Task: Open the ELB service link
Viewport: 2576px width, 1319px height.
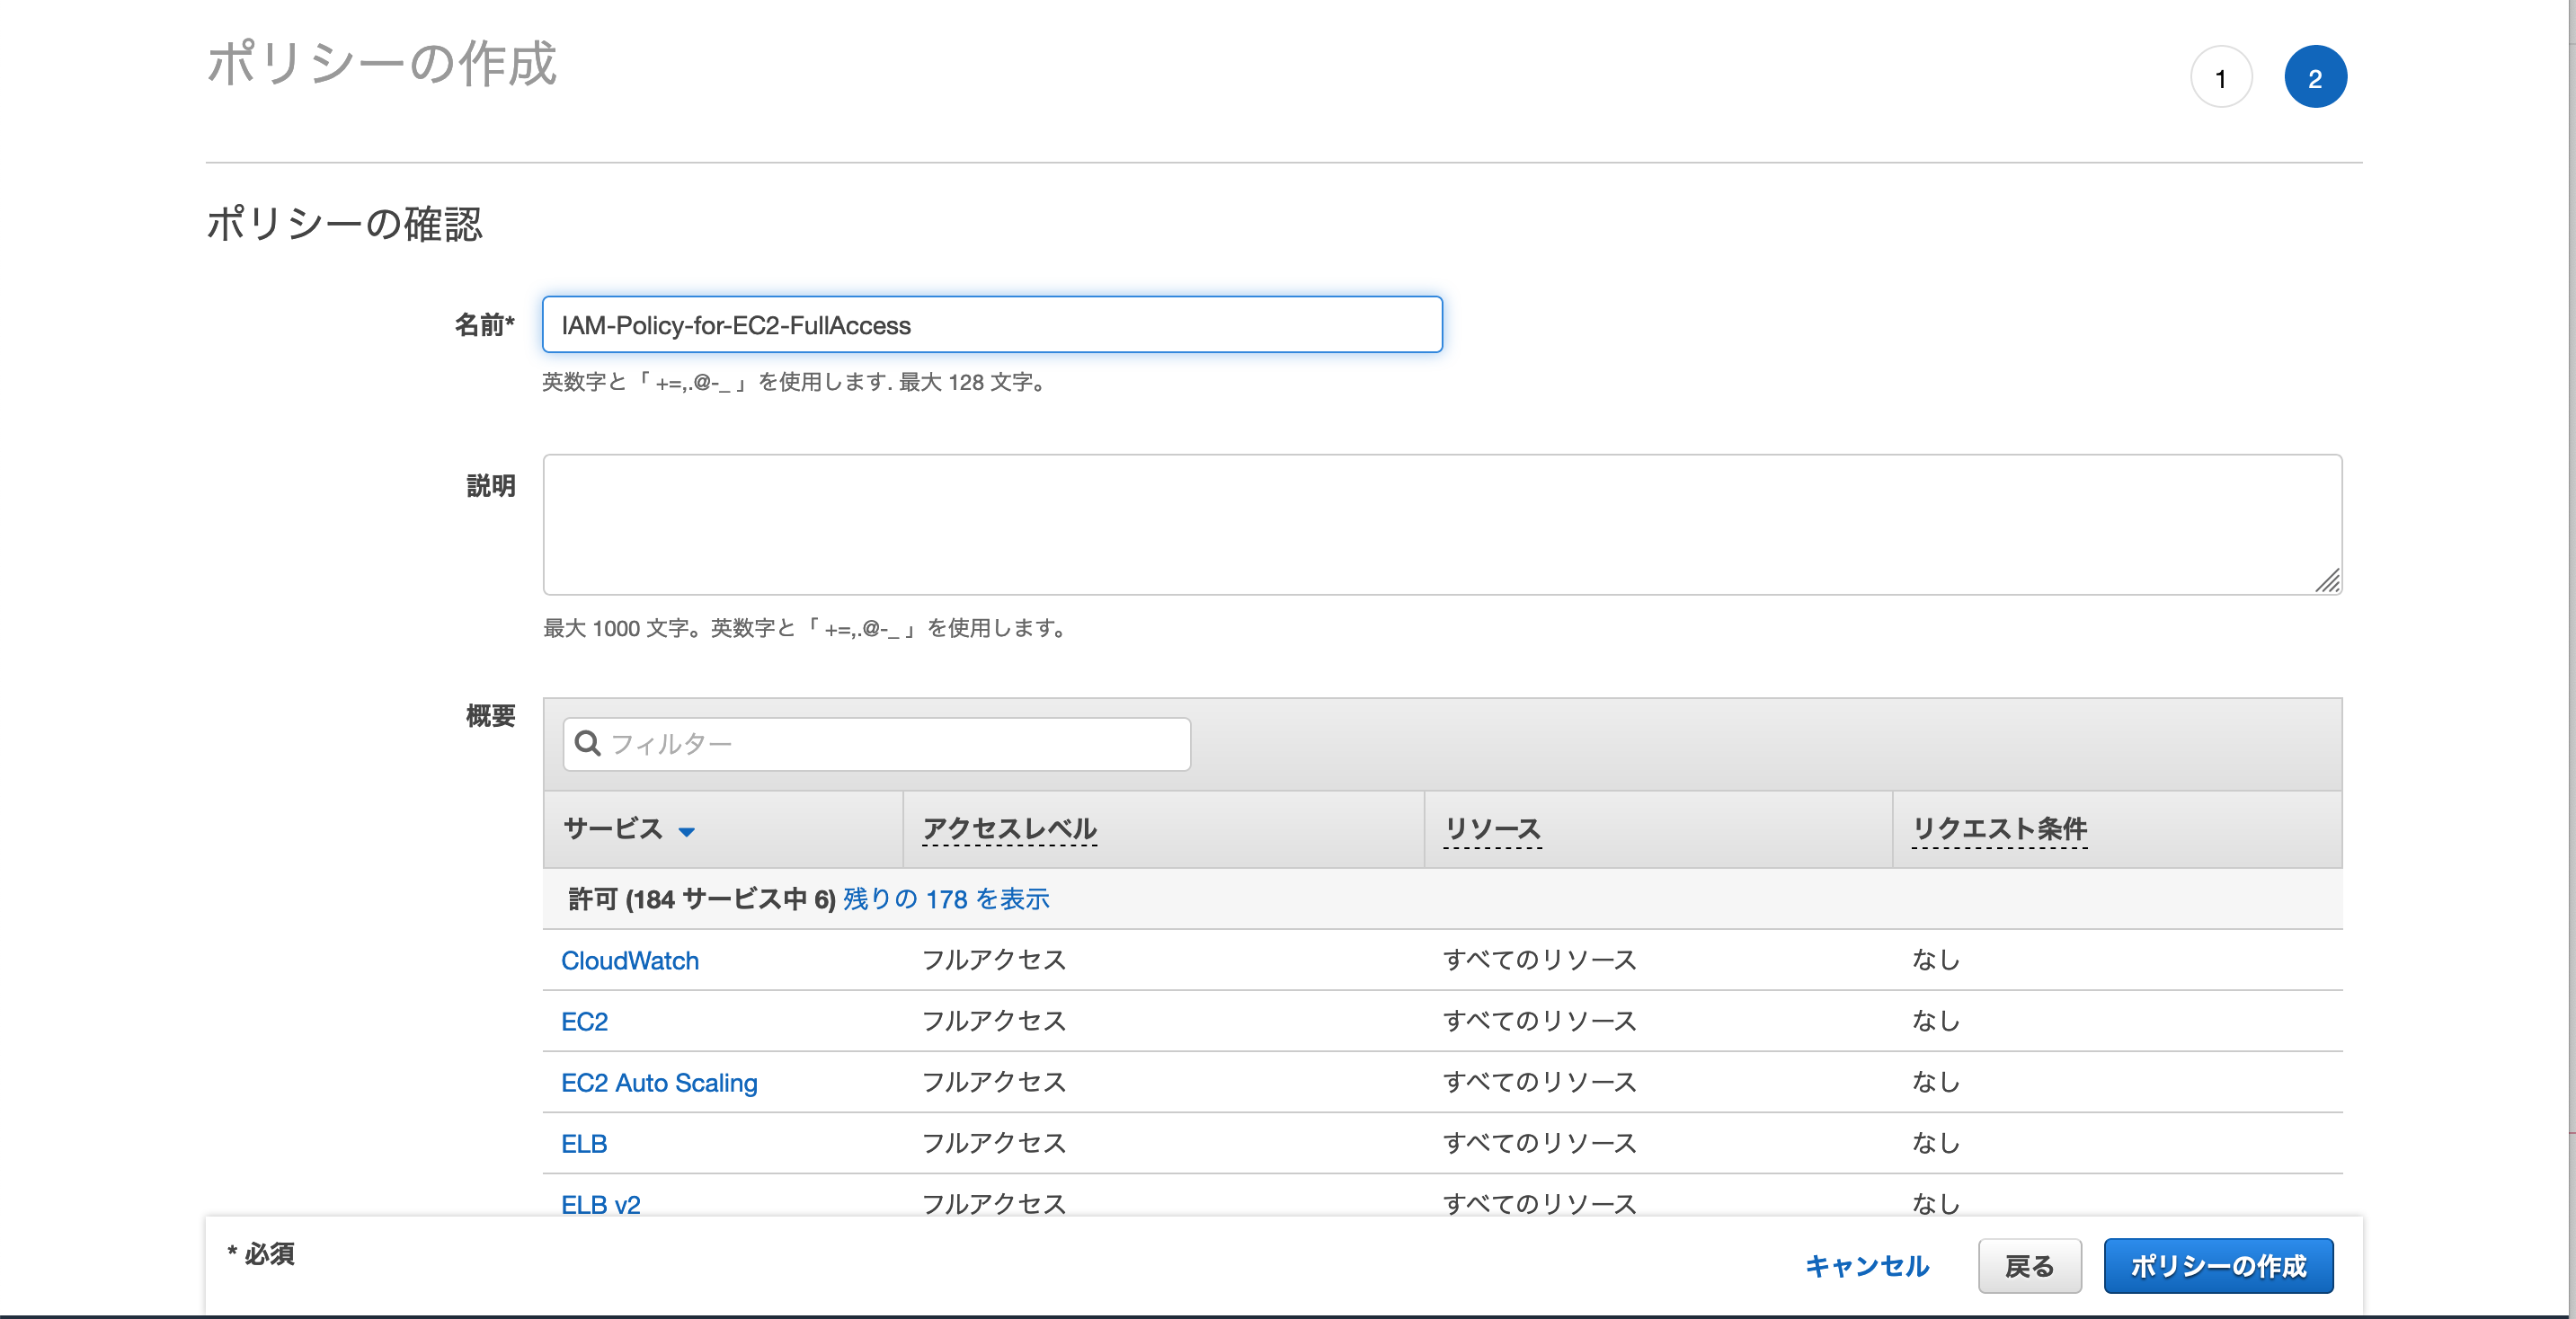Action: (x=584, y=1144)
